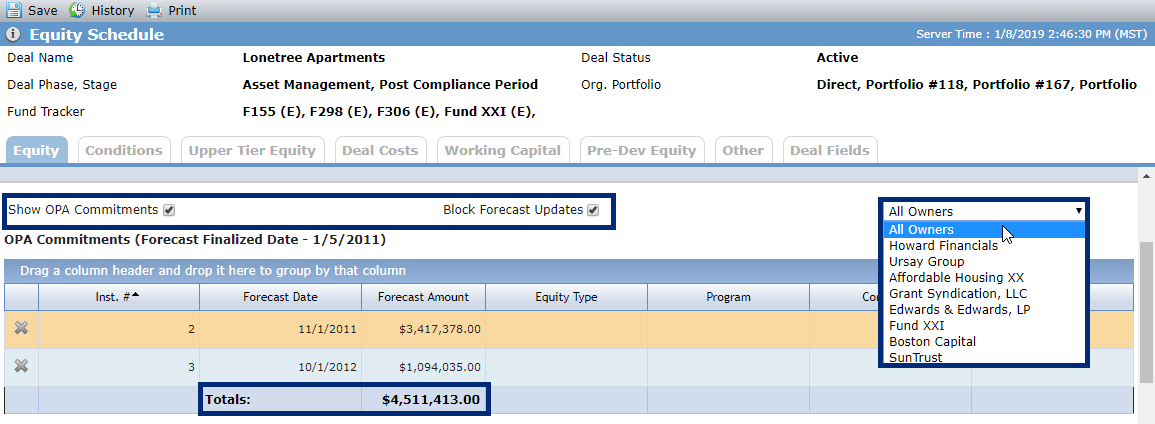The width and height of the screenshot is (1155, 424).
Task: Delete installment 3 row with X icon
Action: pos(21,365)
